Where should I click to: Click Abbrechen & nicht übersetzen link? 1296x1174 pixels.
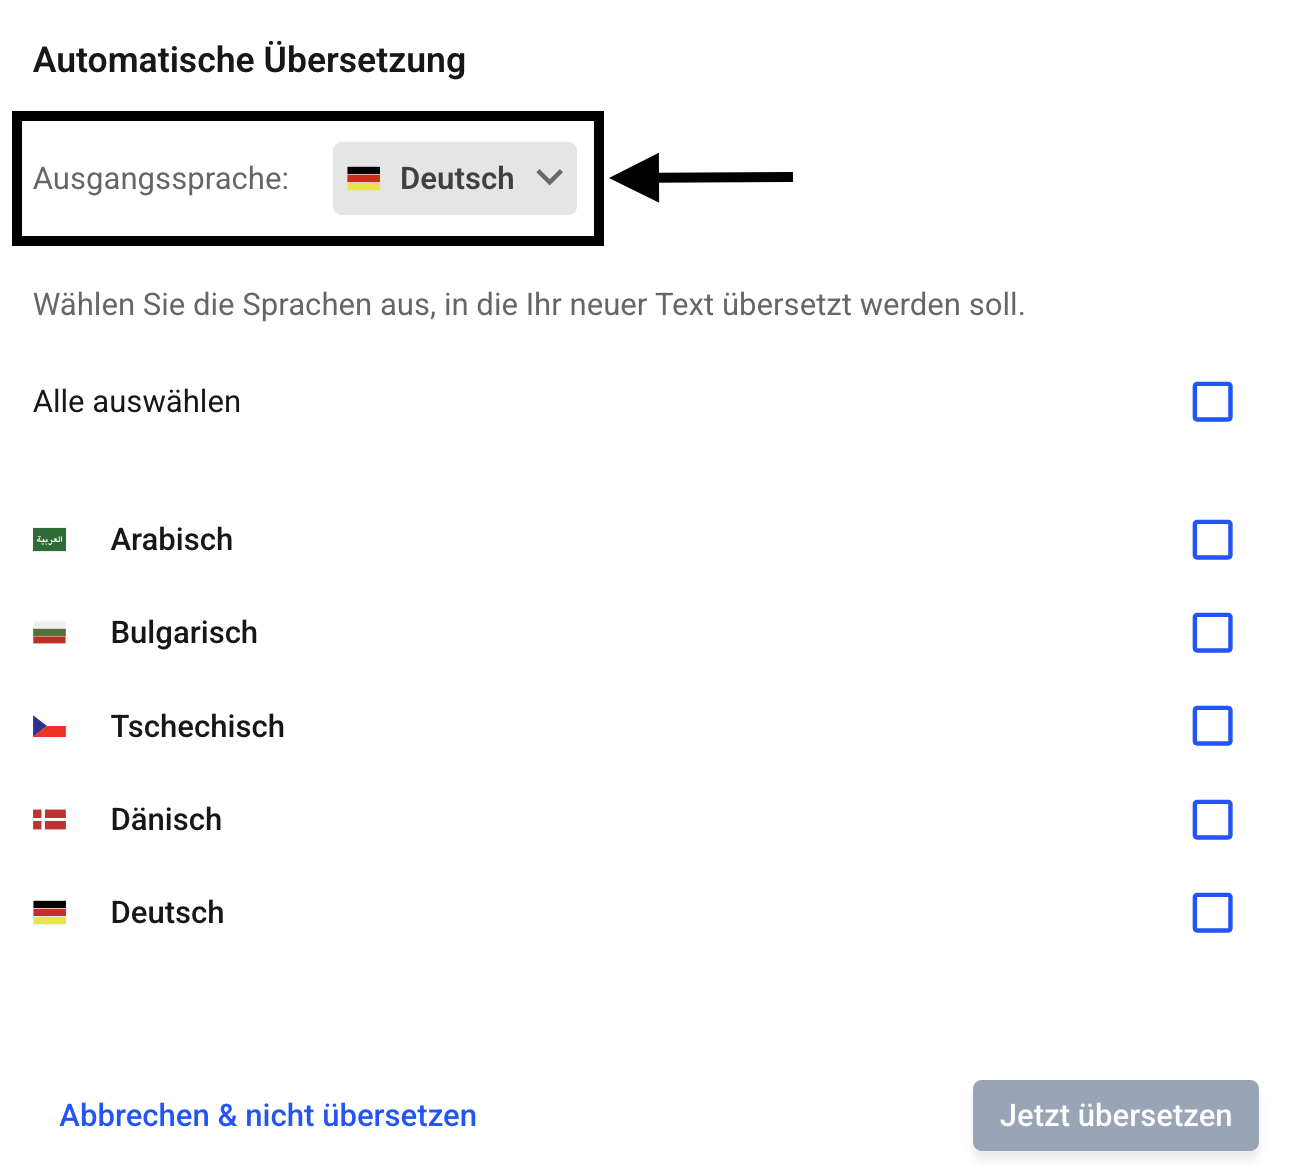[268, 1115]
